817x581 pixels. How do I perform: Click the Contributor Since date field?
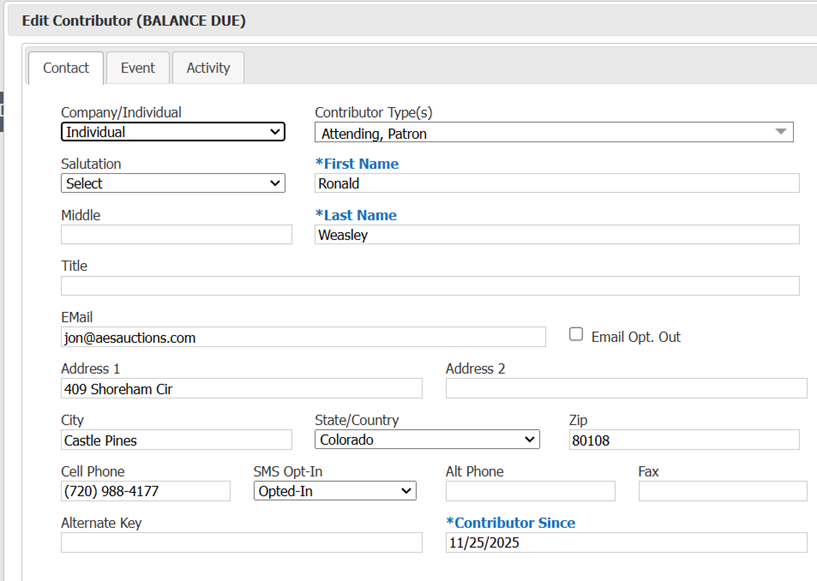tap(626, 543)
